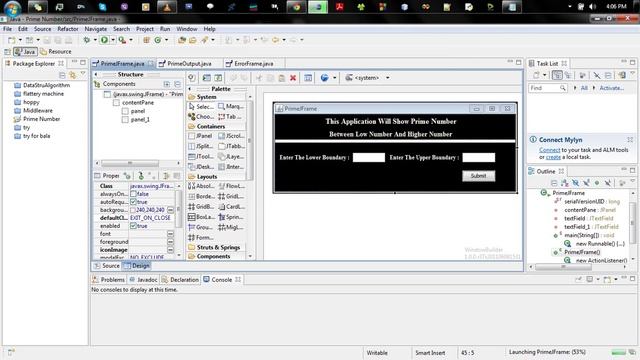This screenshot has width=640, height=360.
Task: Expand the Struts & Springs palette category
Action: pyautogui.click(x=218, y=247)
